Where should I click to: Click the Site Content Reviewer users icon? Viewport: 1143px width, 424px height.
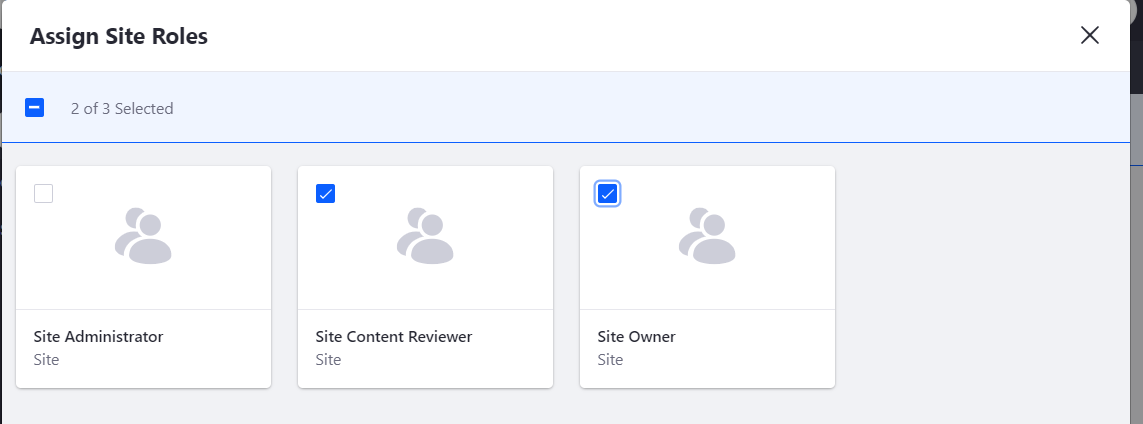[x=425, y=236]
